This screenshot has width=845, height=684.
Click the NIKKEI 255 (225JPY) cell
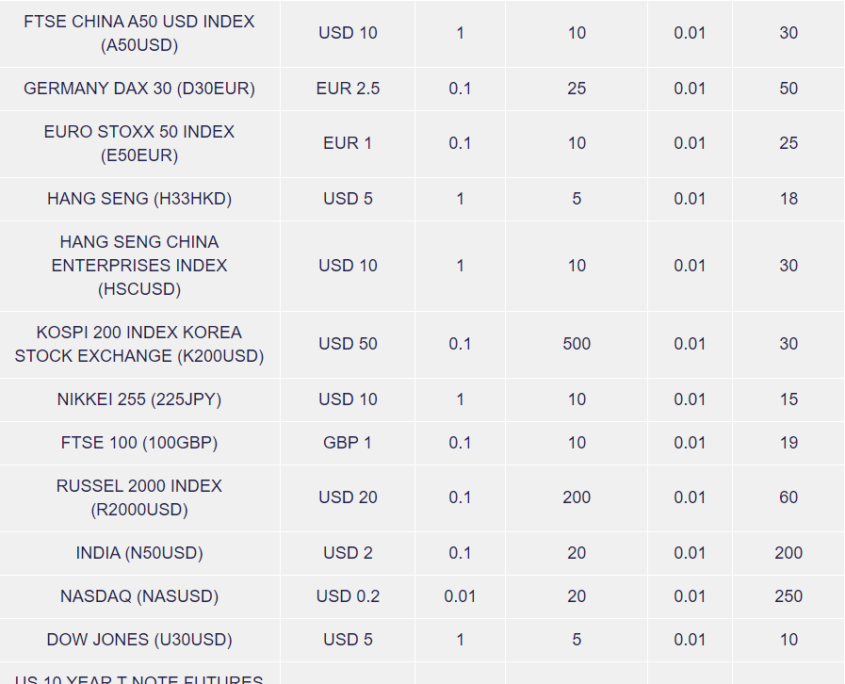(x=139, y=400)
